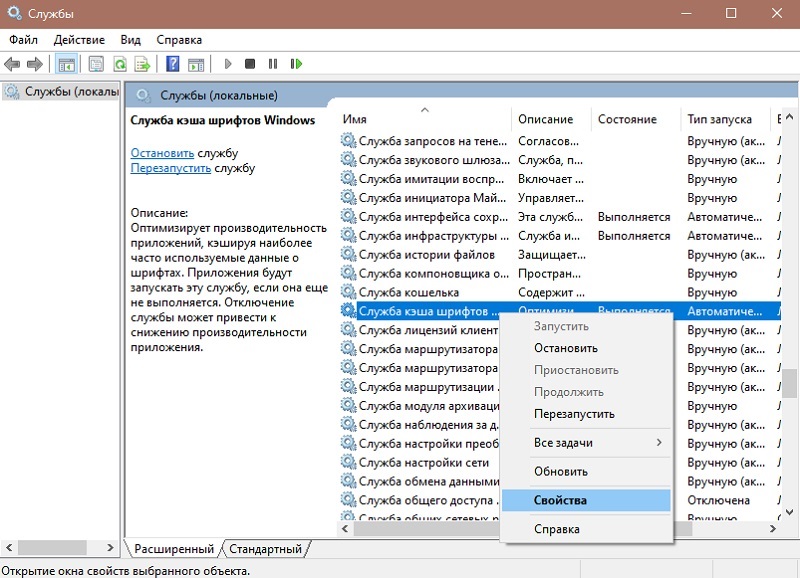This screenshot has width=800, height=578.
Task: Click gear icon of Служба инициатора Май...
Action: (348, 197)
